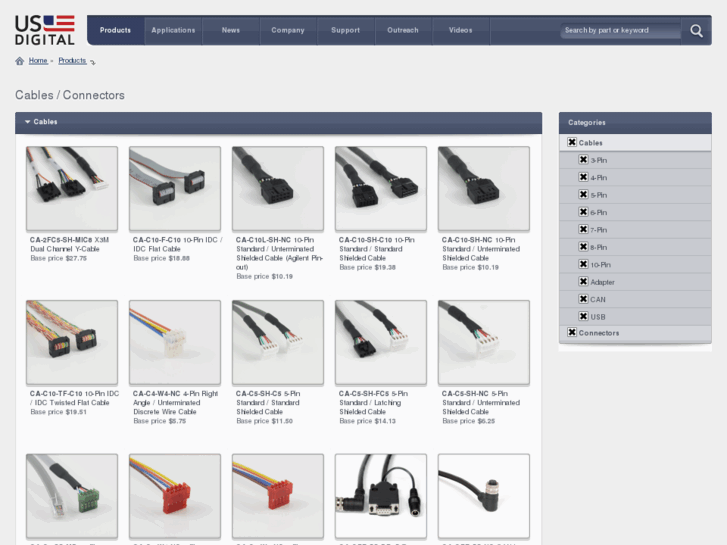Click the magnifier search icon
The width and height of the screenshot is (727, 545).
point(696,31)
